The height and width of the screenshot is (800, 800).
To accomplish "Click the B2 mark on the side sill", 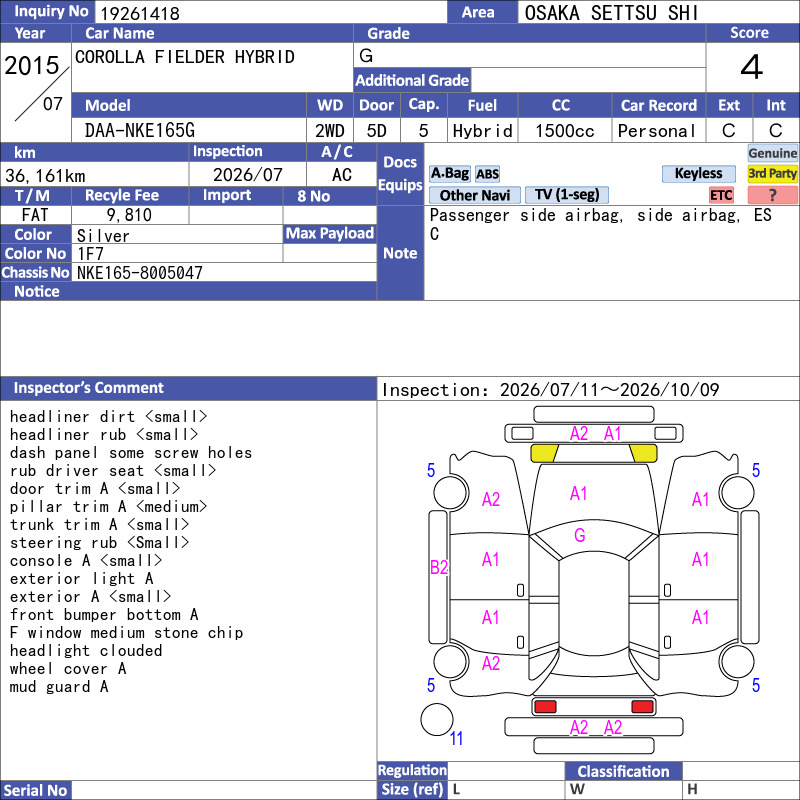I will 439,567.
